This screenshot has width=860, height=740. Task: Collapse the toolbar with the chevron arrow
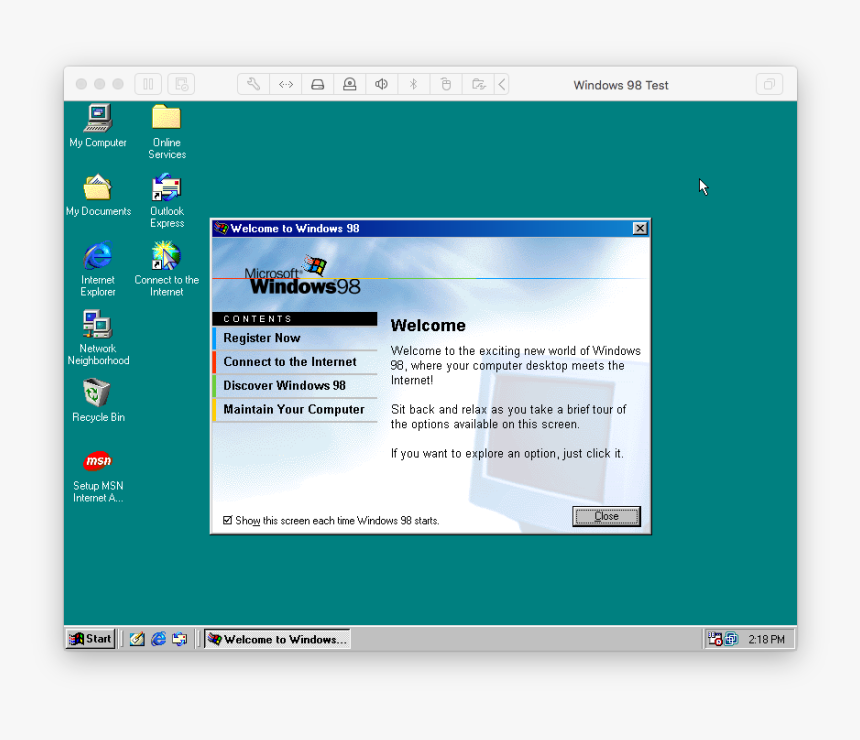[x=502, y=84]
